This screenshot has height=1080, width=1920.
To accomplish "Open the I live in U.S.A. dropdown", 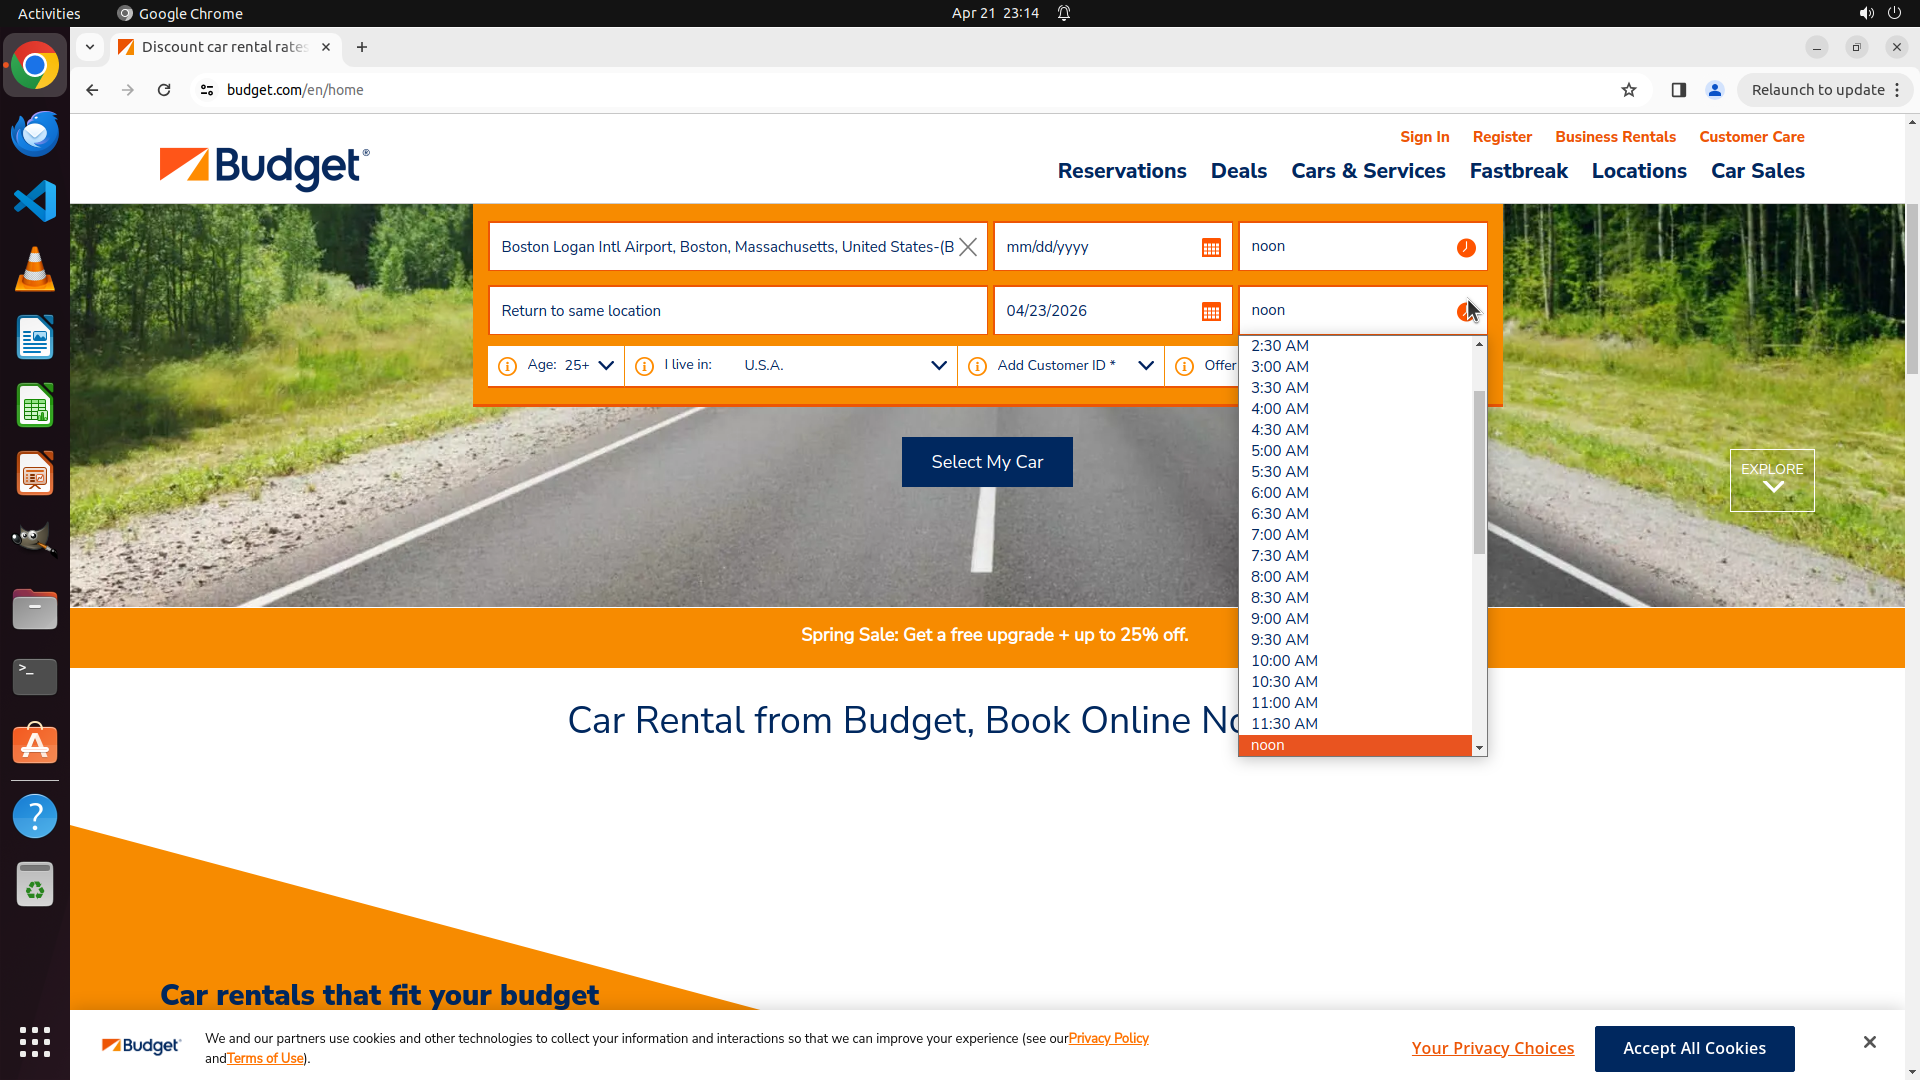I will tap(938, 366).
